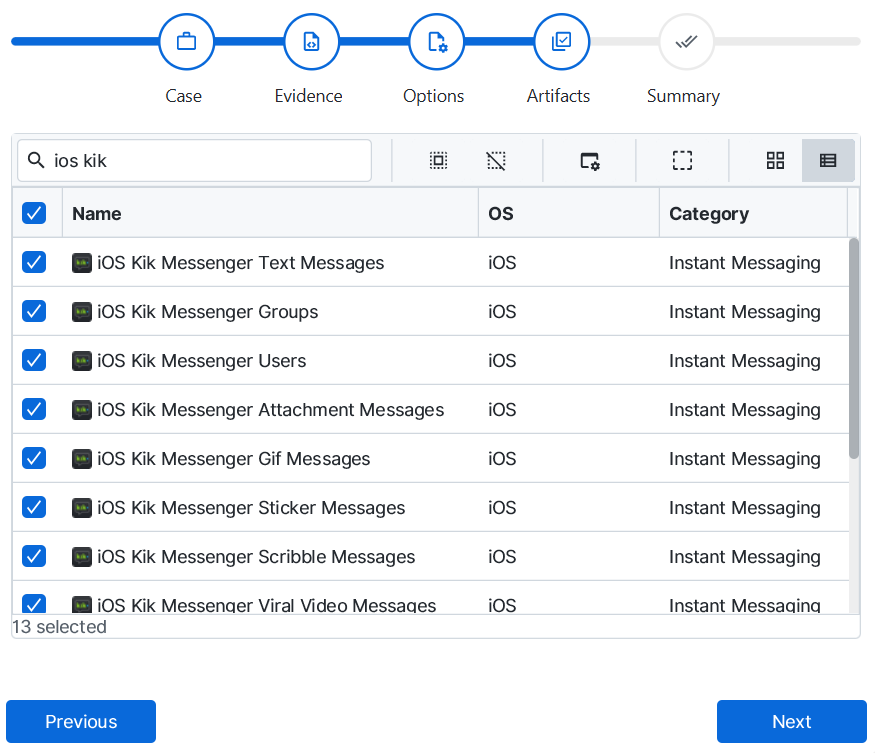Click the Summary step label
The image size is (875, 753).
point(684,97)
